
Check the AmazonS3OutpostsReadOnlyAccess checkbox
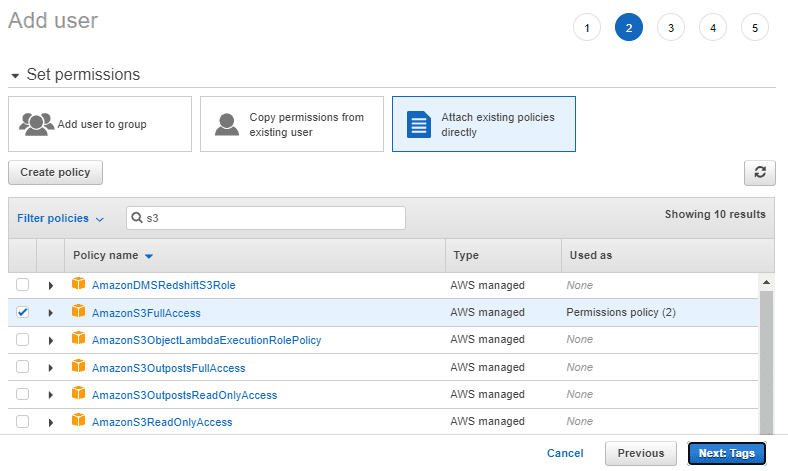tap(23, 394)
